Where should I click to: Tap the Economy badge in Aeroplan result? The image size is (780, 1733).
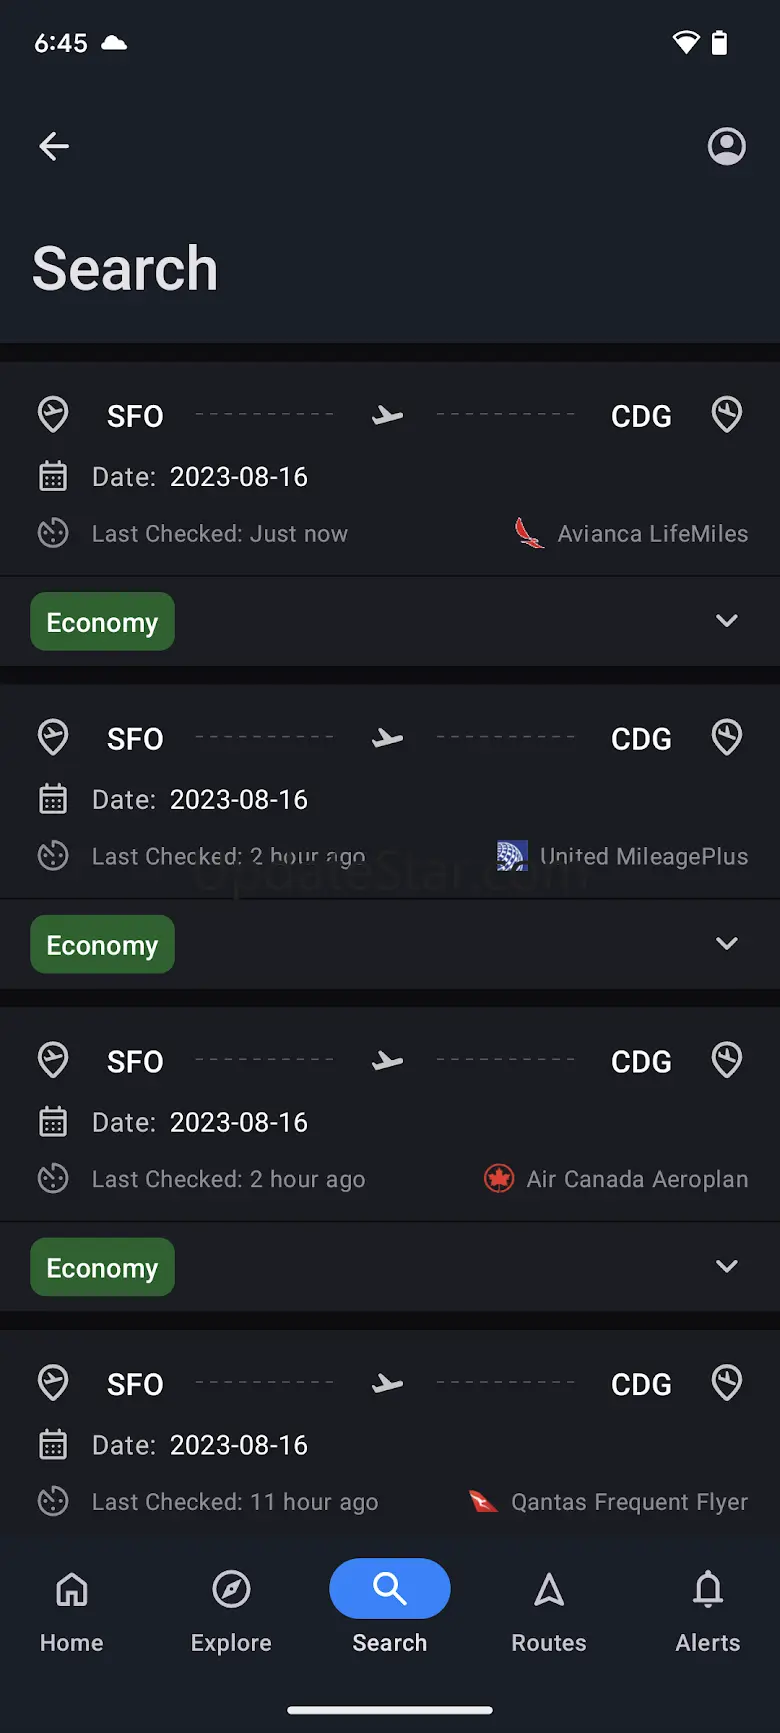[102, 1268]
